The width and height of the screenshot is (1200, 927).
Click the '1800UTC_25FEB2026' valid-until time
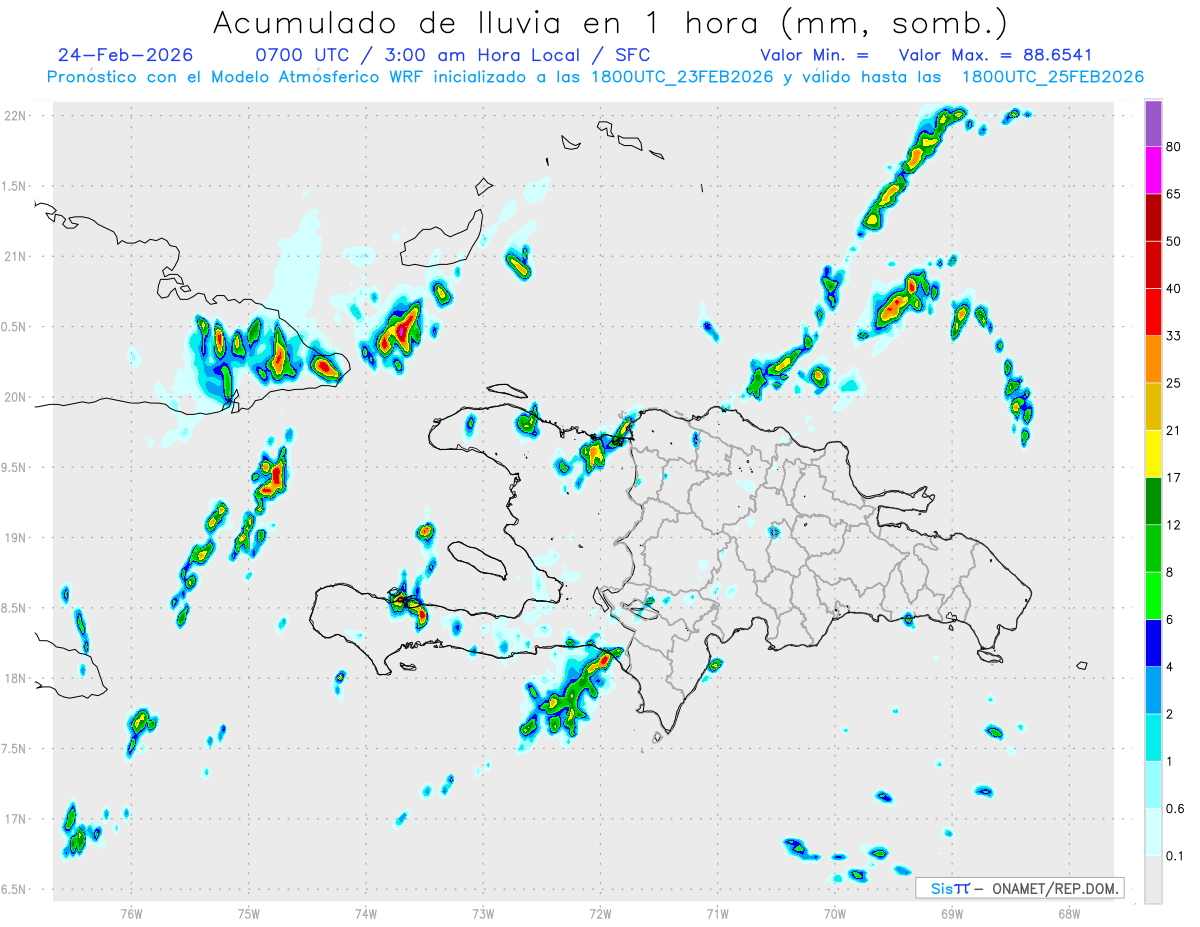[x=1053, y=77]
